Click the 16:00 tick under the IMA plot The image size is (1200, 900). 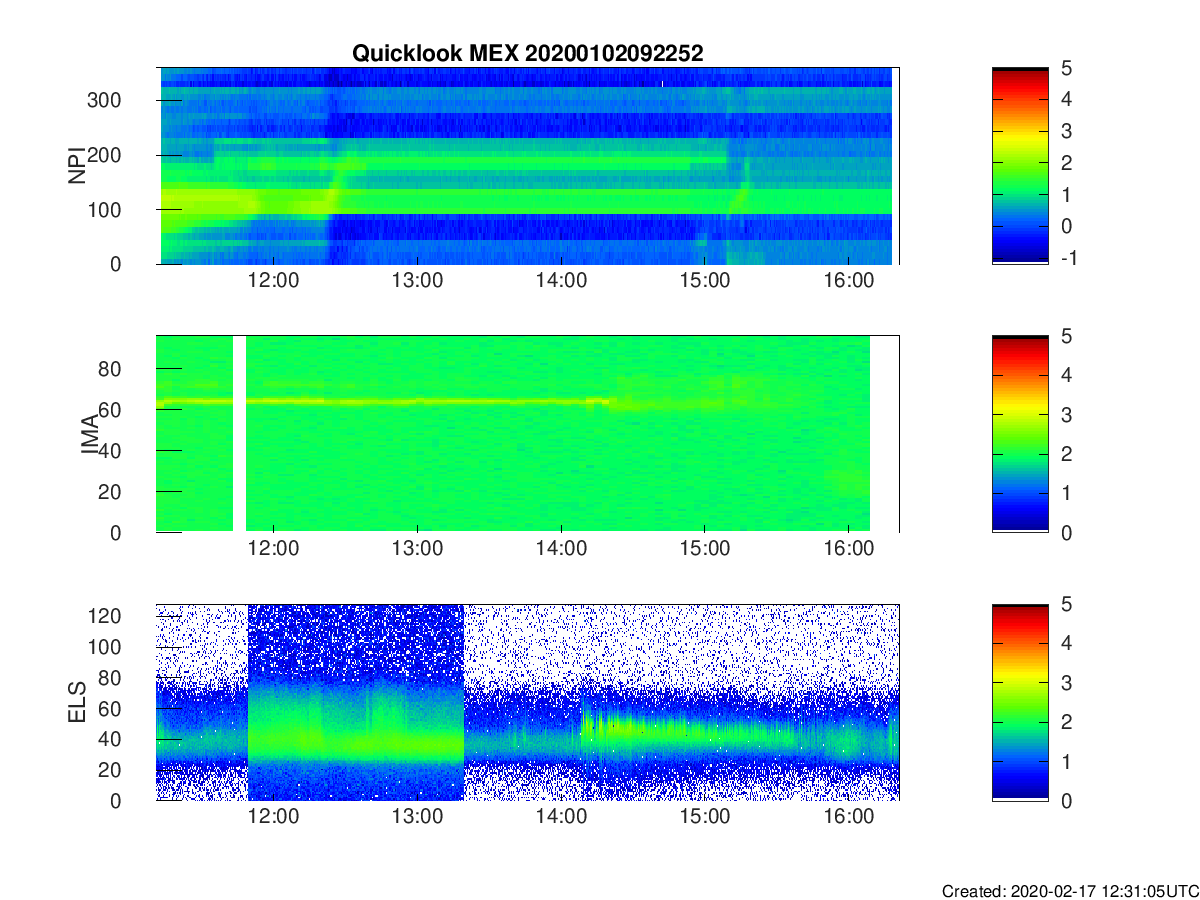[x=848, y=549]
